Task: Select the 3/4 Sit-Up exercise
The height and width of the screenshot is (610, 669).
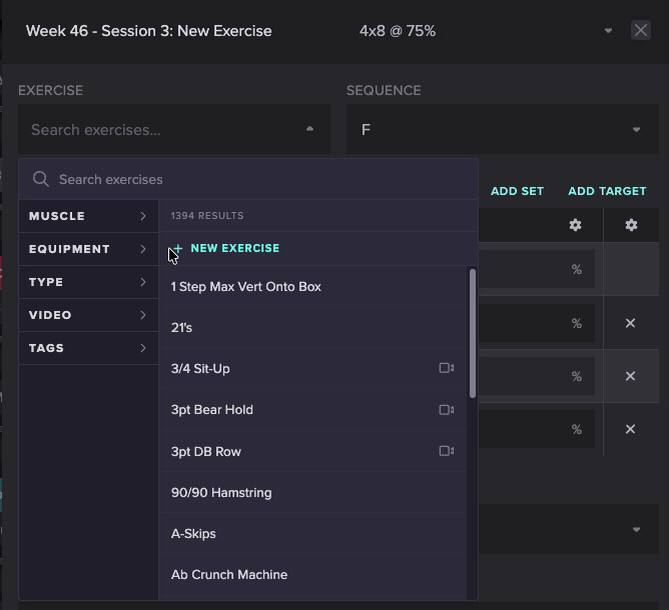Action: coord(313,369)
